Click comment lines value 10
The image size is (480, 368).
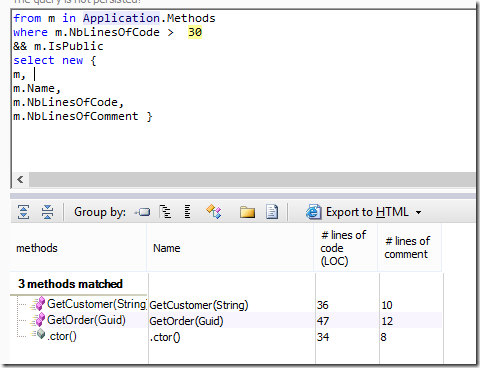coord(387,305)
